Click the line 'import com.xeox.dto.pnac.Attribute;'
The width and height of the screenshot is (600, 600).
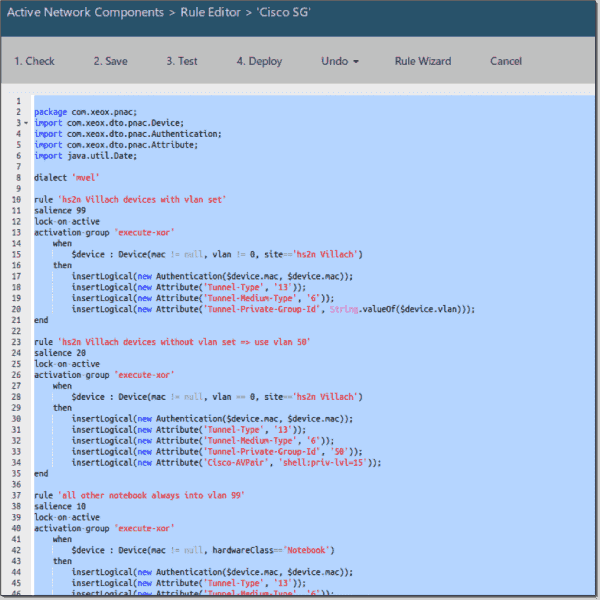point(116,145)
